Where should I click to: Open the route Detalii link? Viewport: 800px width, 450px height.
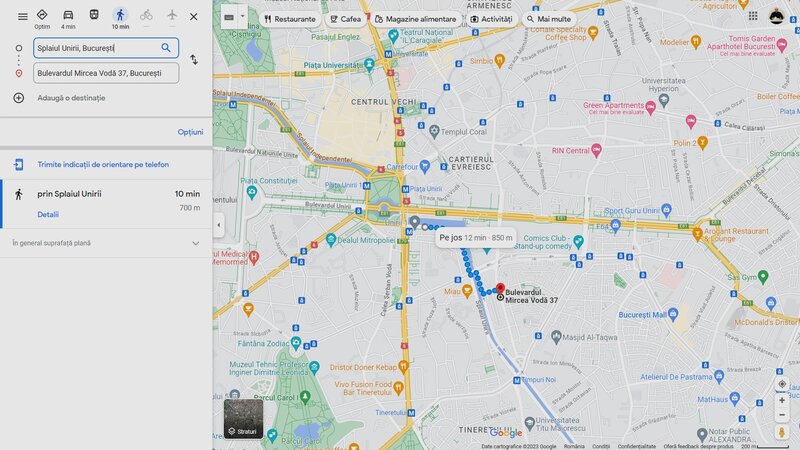point(48,215)
